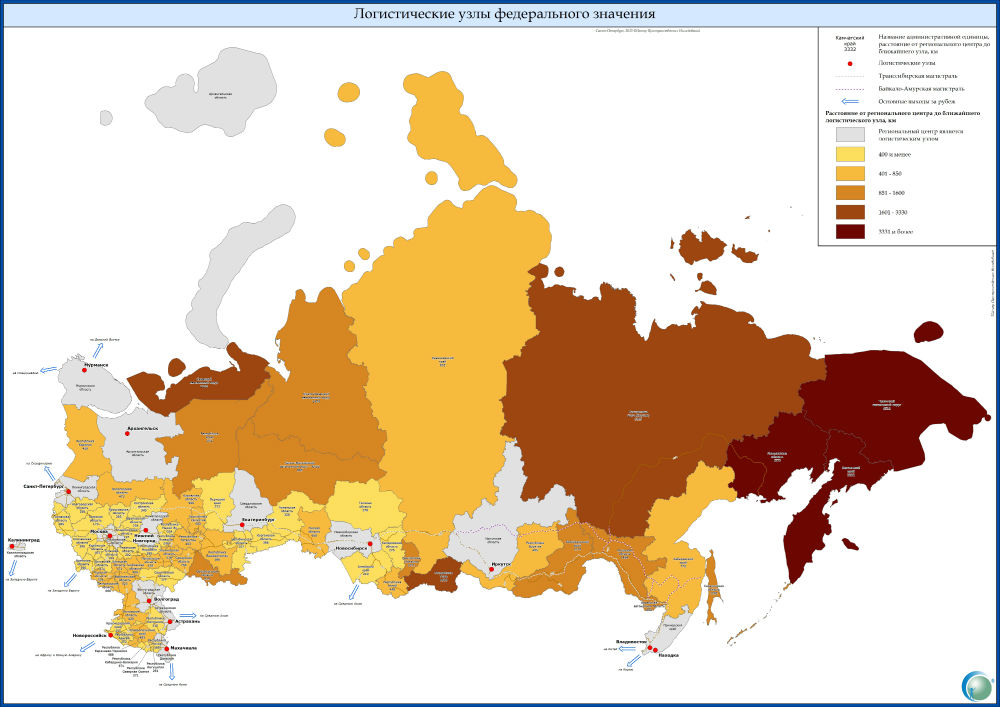Click the blue arrow right of Астрахань
This screenshot has height=707, width=1000.
coord(189,617)
